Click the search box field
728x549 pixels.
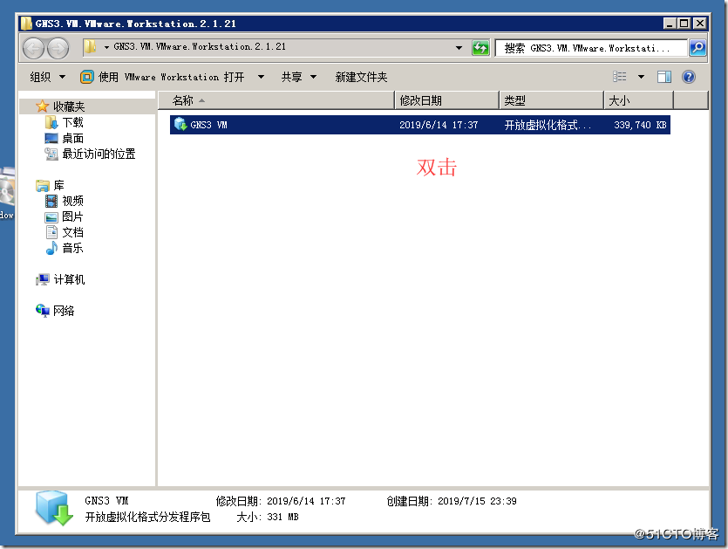(x=591, y=48)
